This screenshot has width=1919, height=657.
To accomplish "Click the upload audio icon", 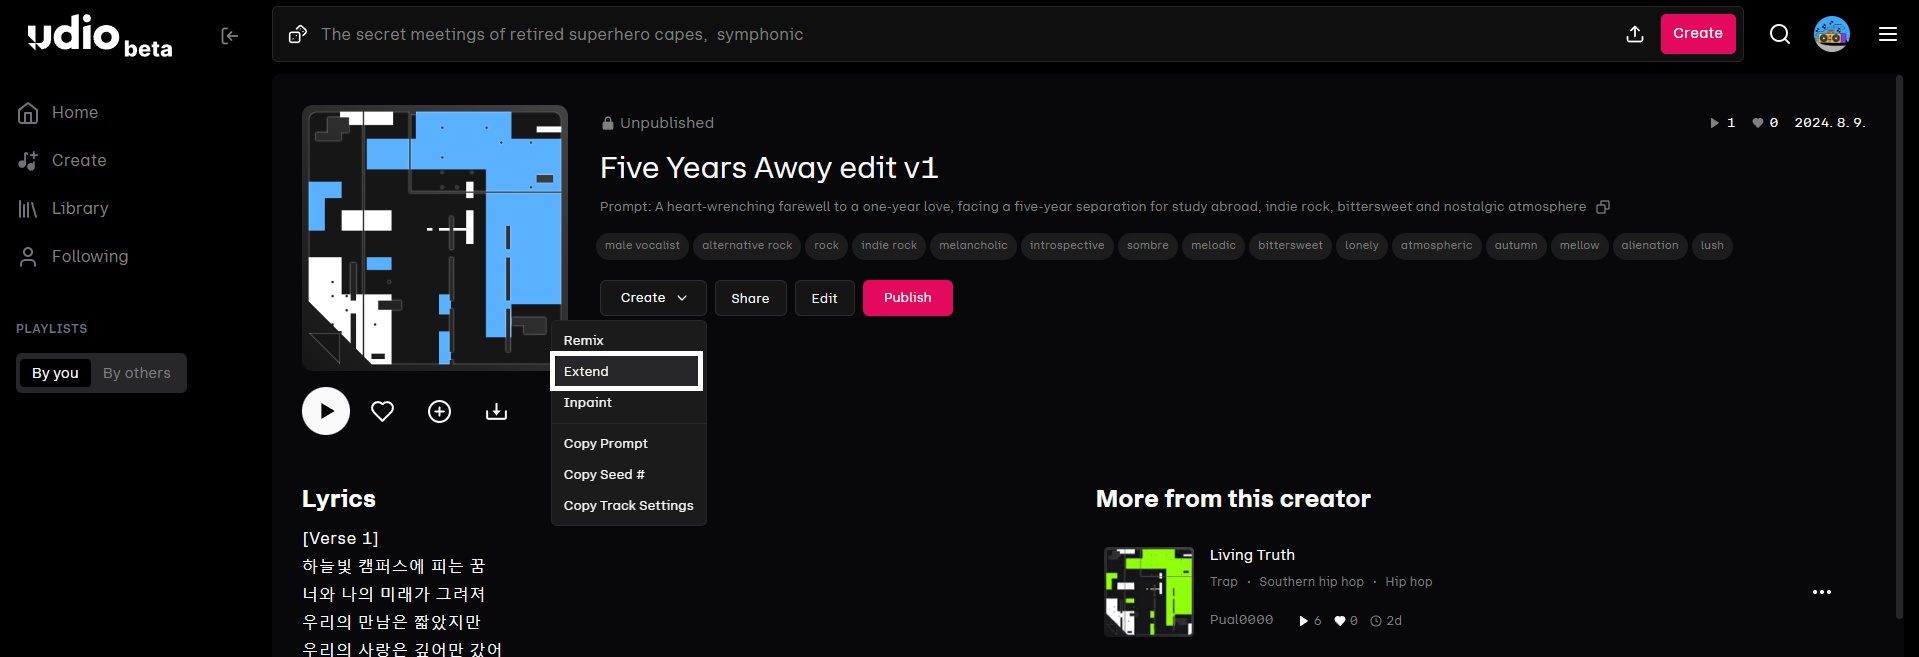I will coord(1634,34).
